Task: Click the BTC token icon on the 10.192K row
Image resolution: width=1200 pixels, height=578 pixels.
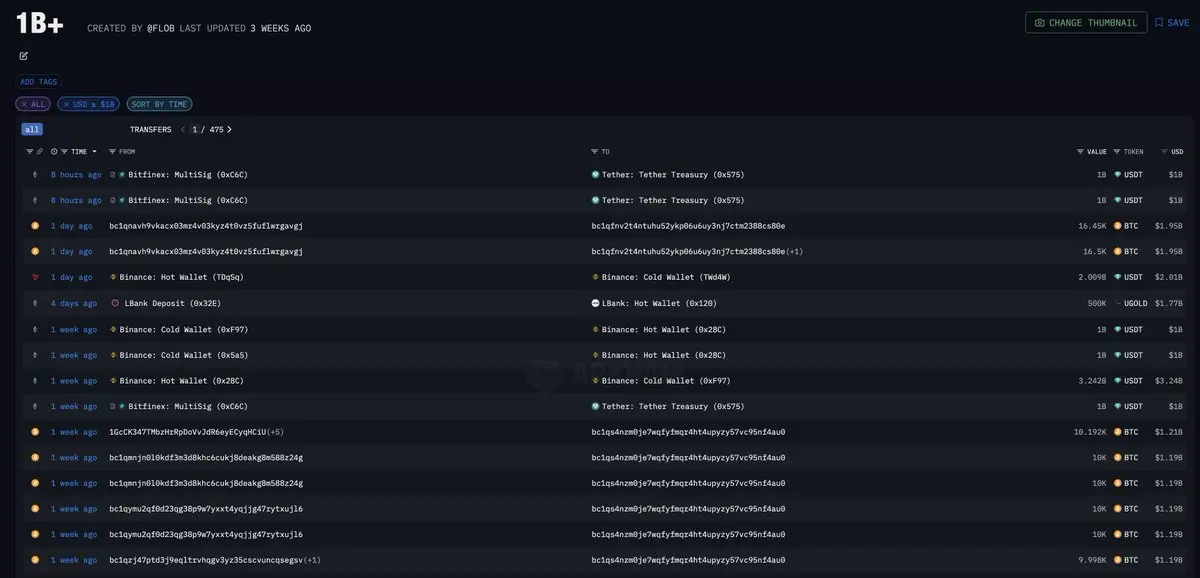Action: pyautogui.click(x=1118, y=432)
